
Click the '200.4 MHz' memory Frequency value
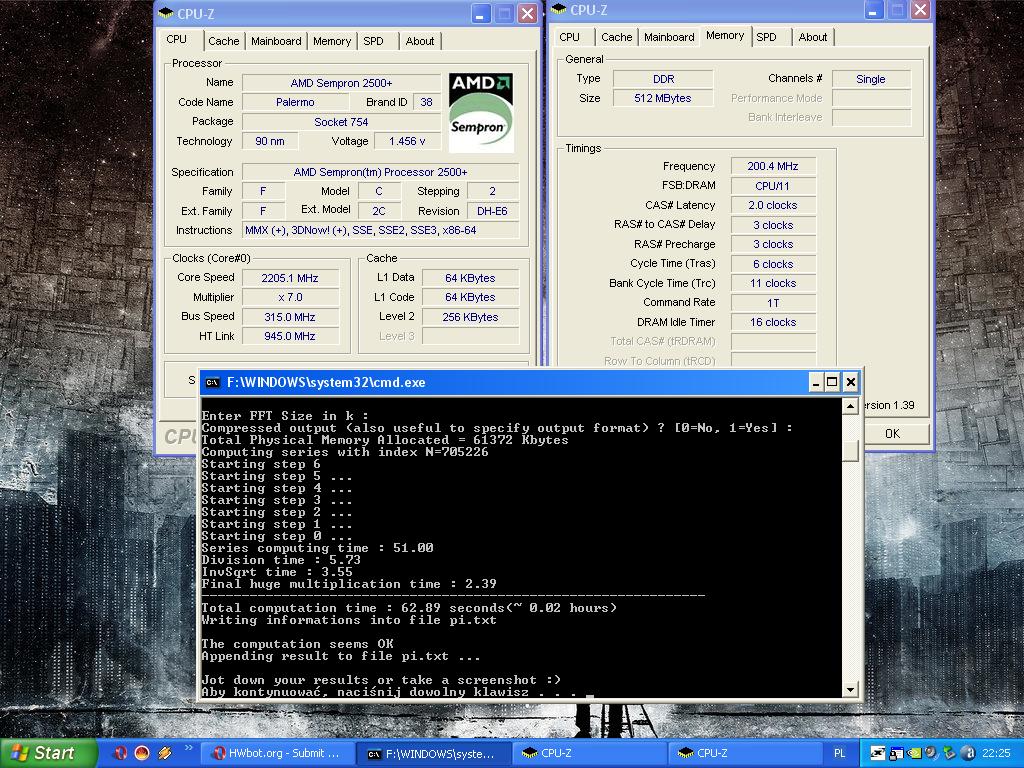coord(773,166)
